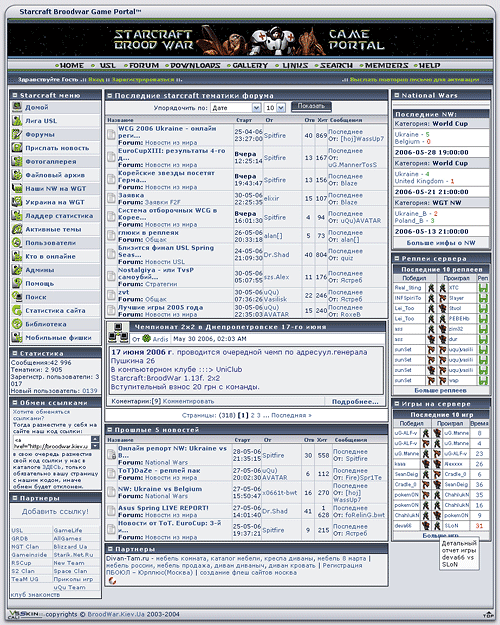Open thread глюки в реплеях
The width and height of the screenshot is (500, 625).
pyautogui.click(x=148, y=232)
